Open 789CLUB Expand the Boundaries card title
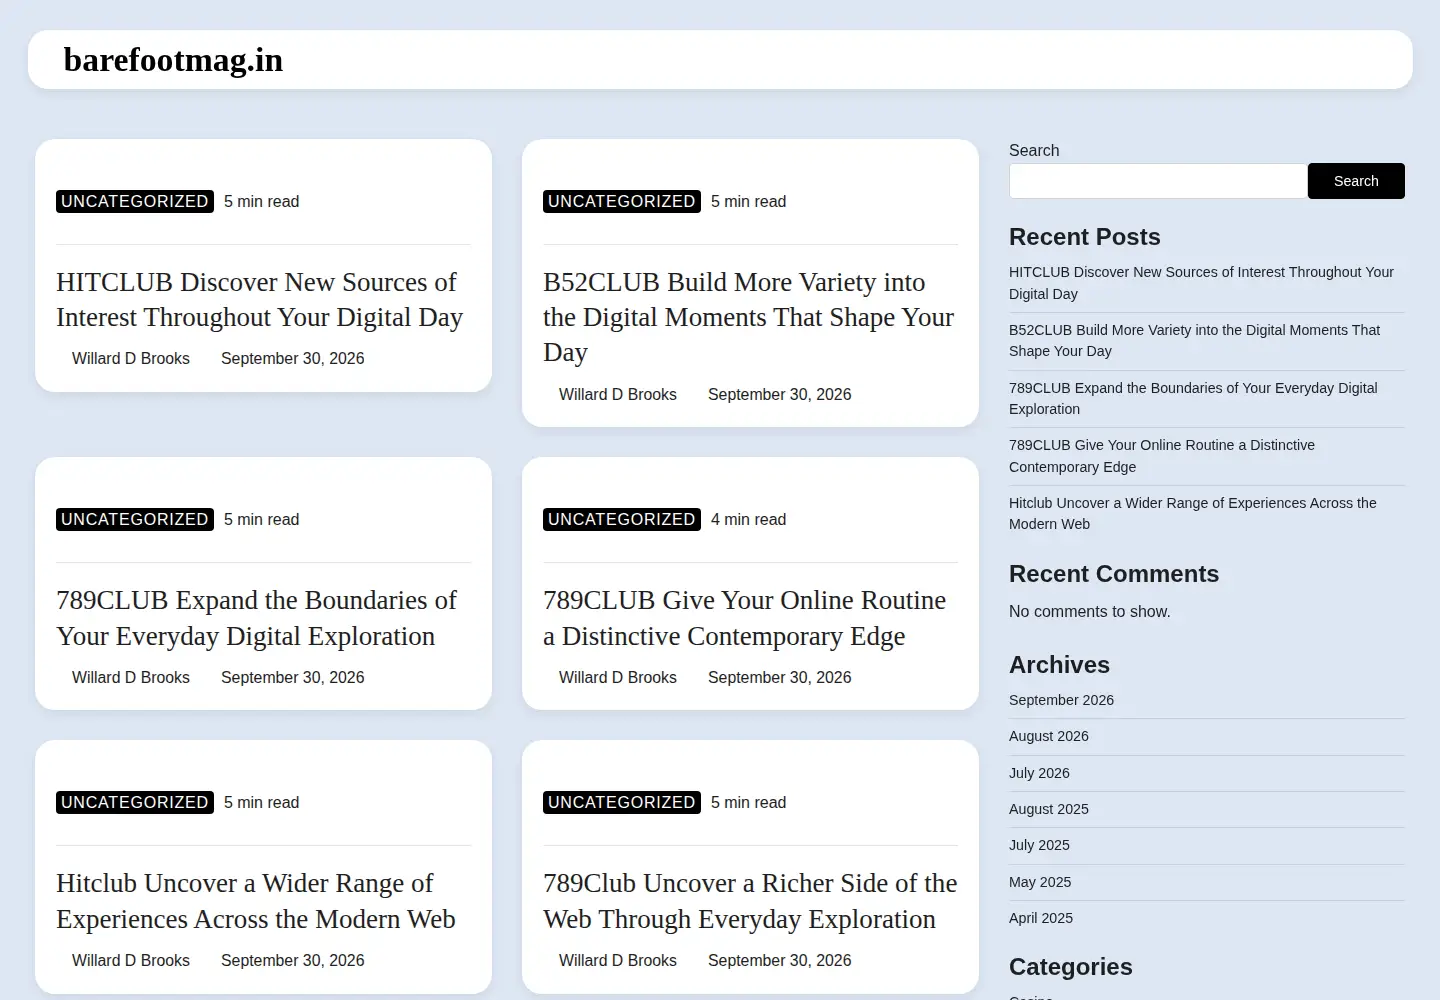This screenshot has height=1000, width=1440. [x=256, y=618]
